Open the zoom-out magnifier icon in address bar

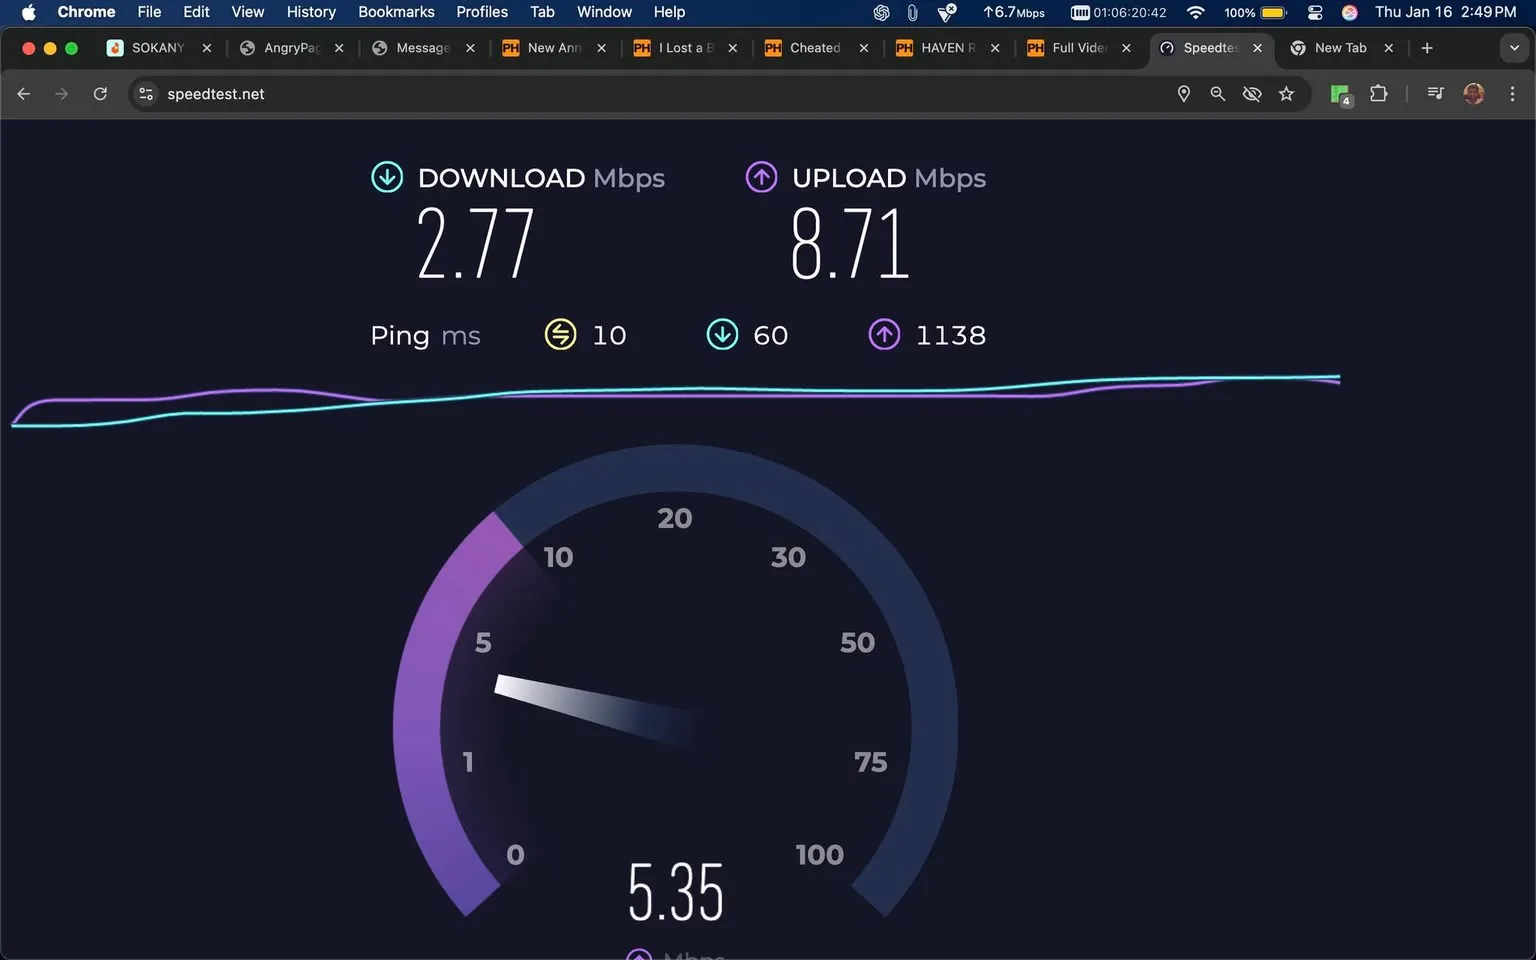pos(1217,93)
